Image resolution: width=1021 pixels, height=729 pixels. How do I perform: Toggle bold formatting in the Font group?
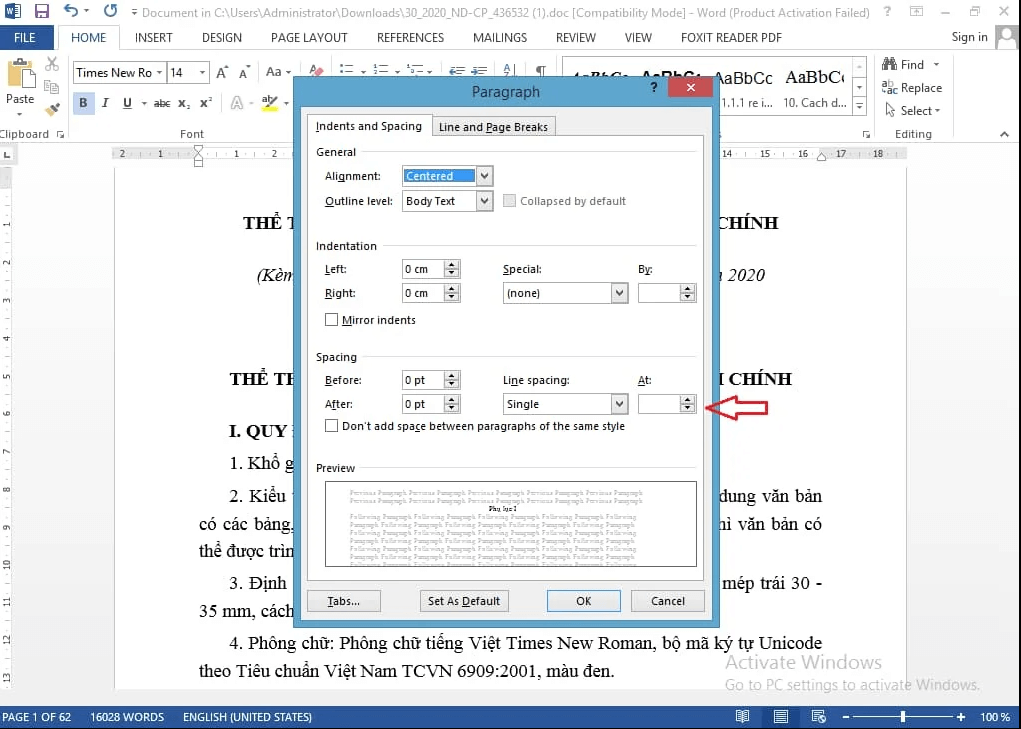tap(83, 102)
